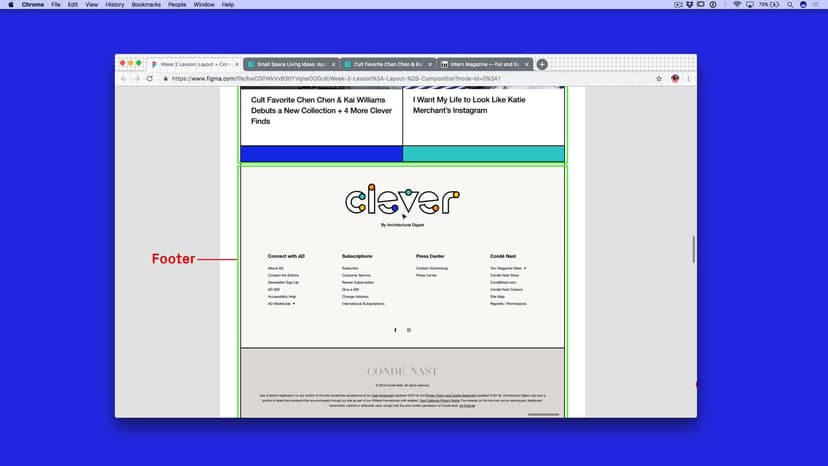This screenshot has height=466, width=828.
Task: Click the Wi-Fi icon in the menu bar
Action: tap(737, 5)
